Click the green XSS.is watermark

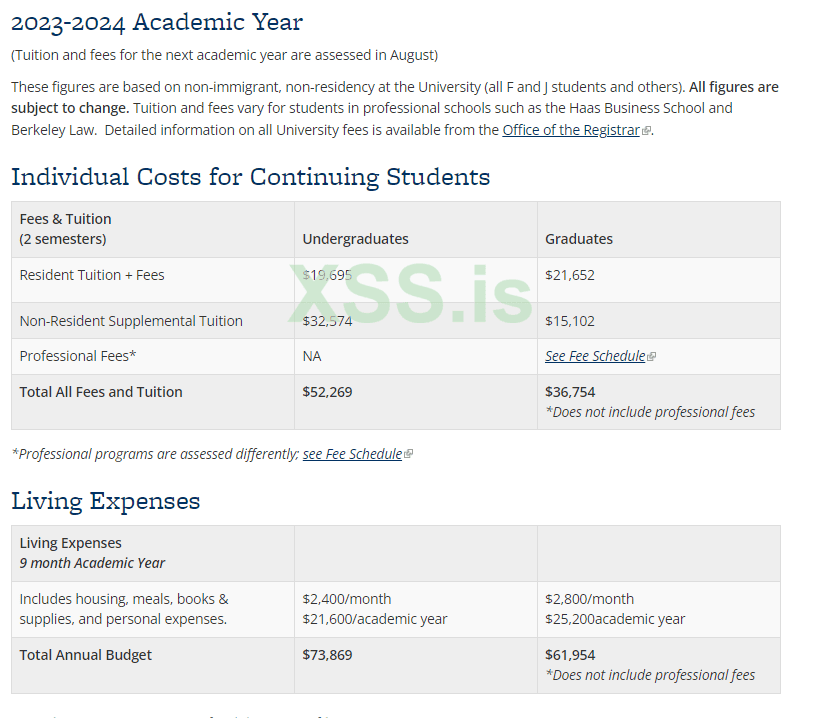(x=410, y=295)
